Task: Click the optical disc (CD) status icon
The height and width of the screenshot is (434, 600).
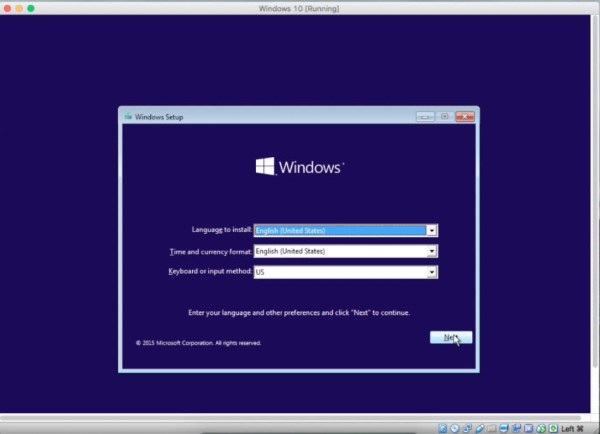Action: click(x=455, y=428)
